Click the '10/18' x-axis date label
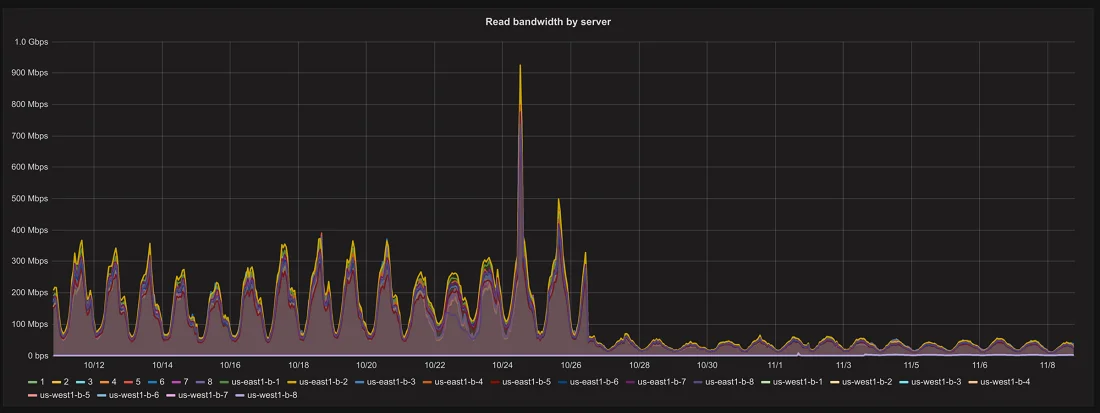 coord(298,365)
